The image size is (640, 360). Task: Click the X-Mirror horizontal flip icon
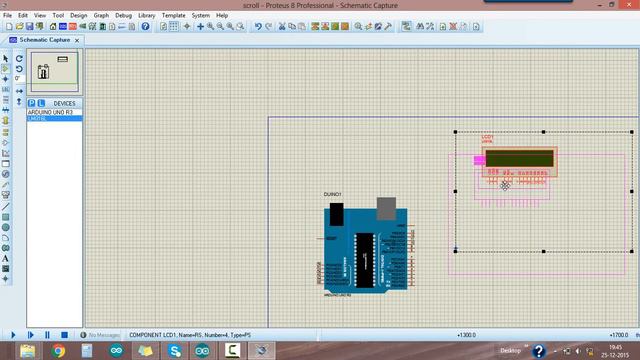coord(19,91)
